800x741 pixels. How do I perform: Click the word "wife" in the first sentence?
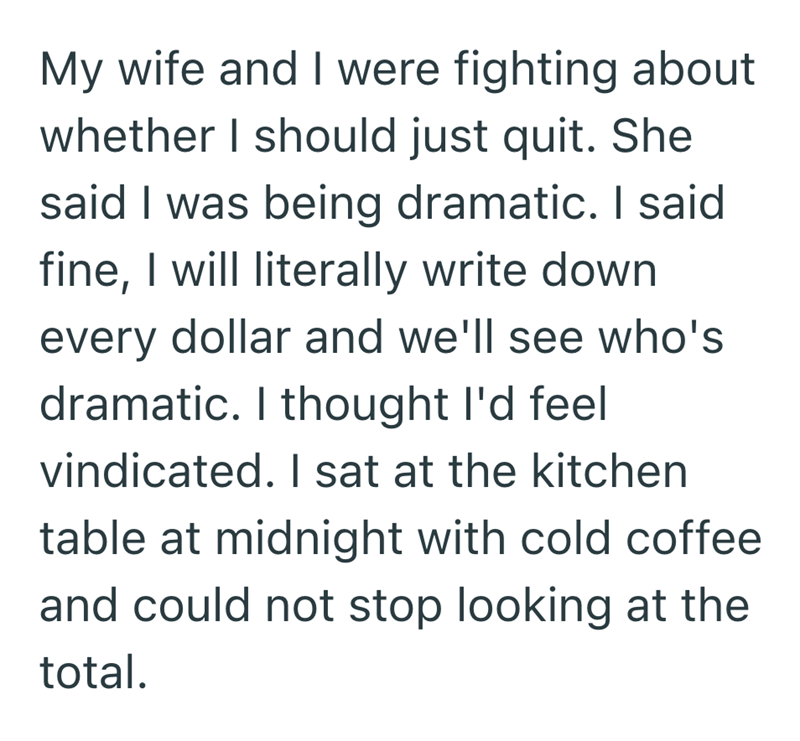pos(161,69)
